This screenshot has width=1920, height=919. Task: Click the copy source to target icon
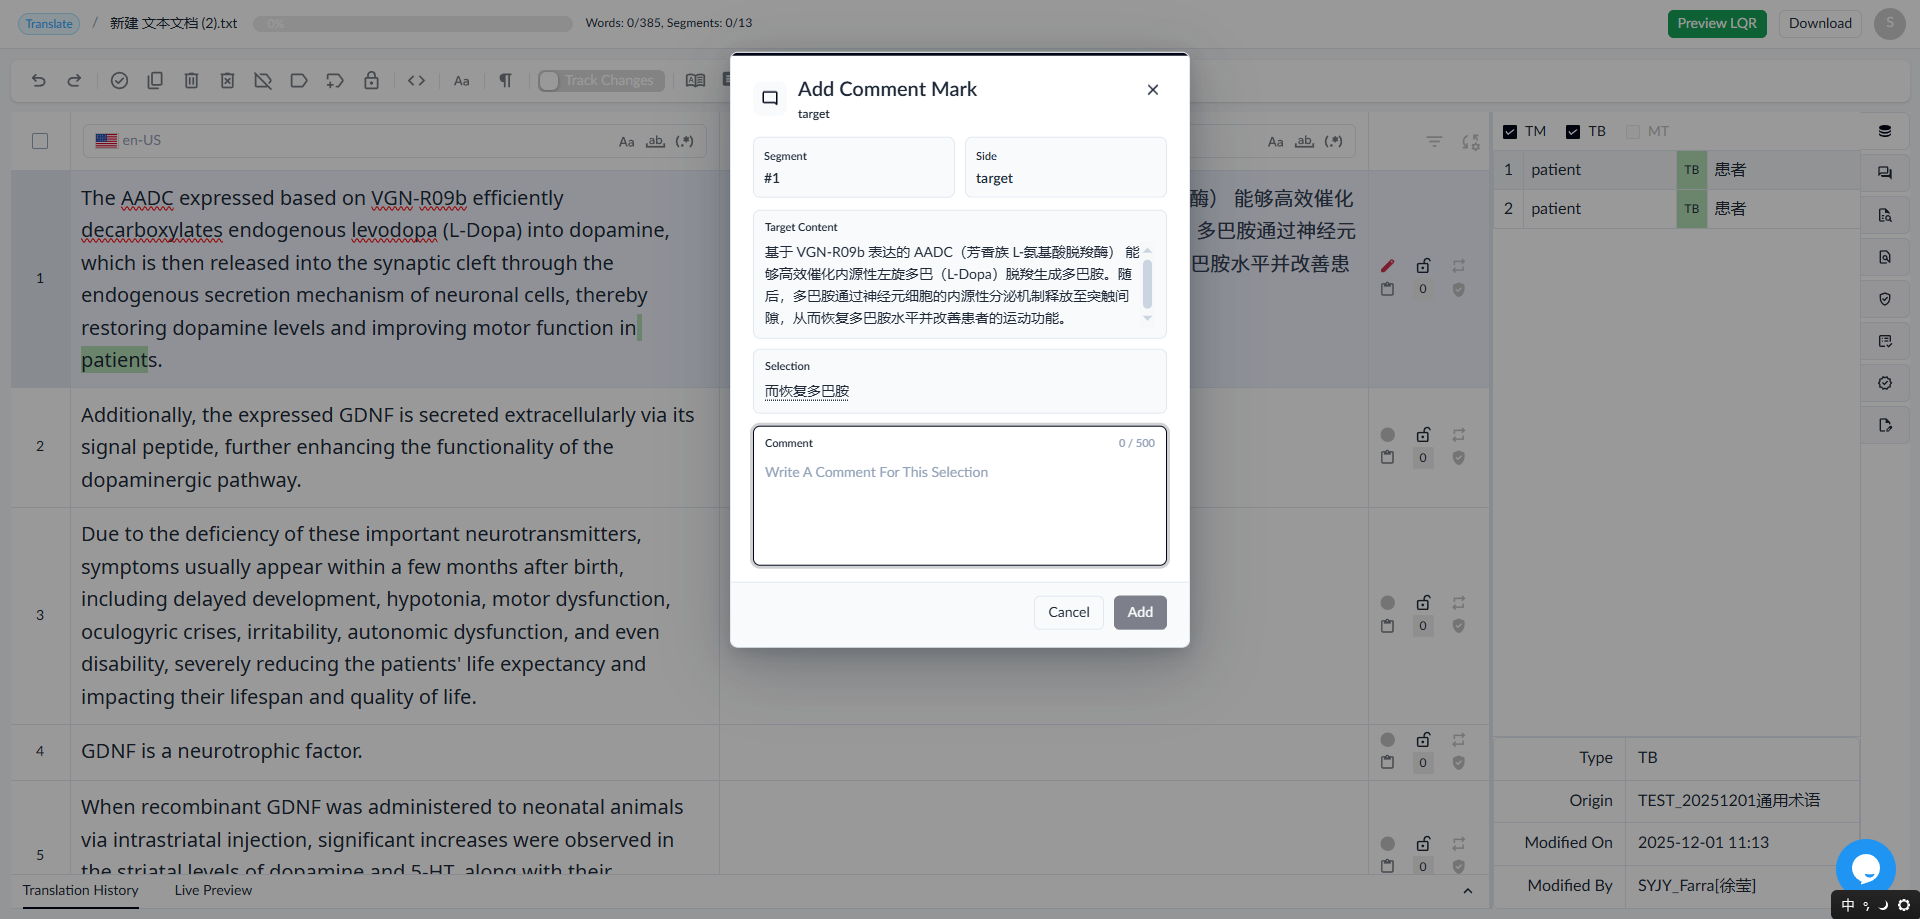(x=155, y=81)
